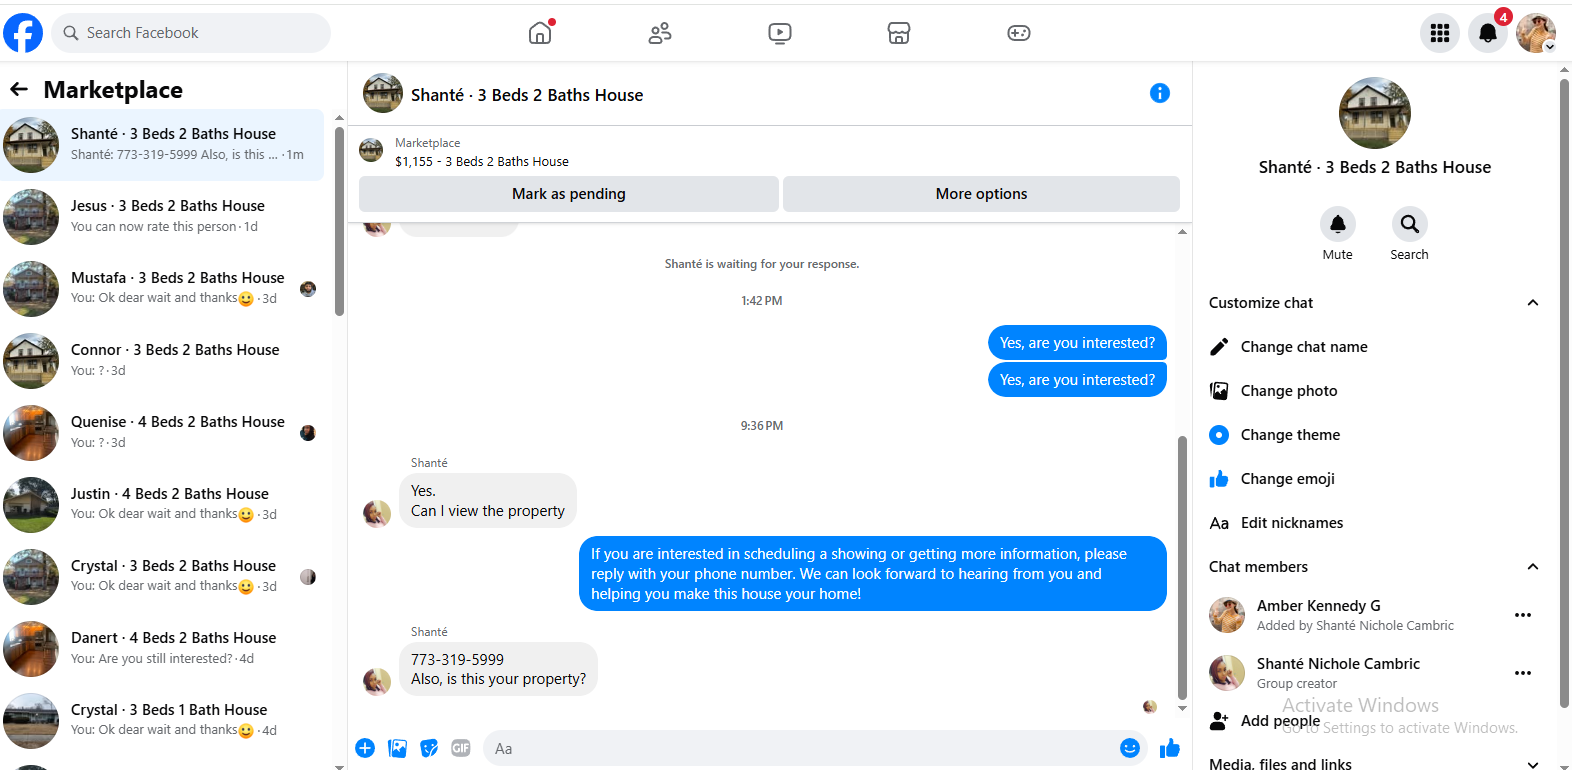Open the Friends icon in top navigation

[660, 33]
